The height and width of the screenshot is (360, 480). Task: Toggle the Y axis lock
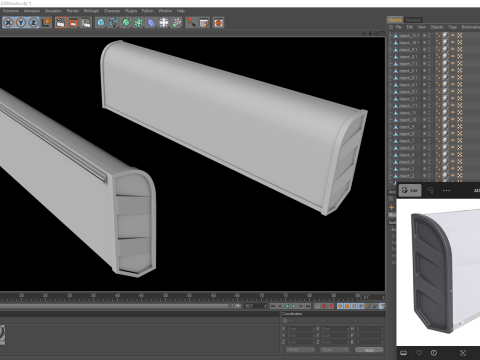[21, 23]
